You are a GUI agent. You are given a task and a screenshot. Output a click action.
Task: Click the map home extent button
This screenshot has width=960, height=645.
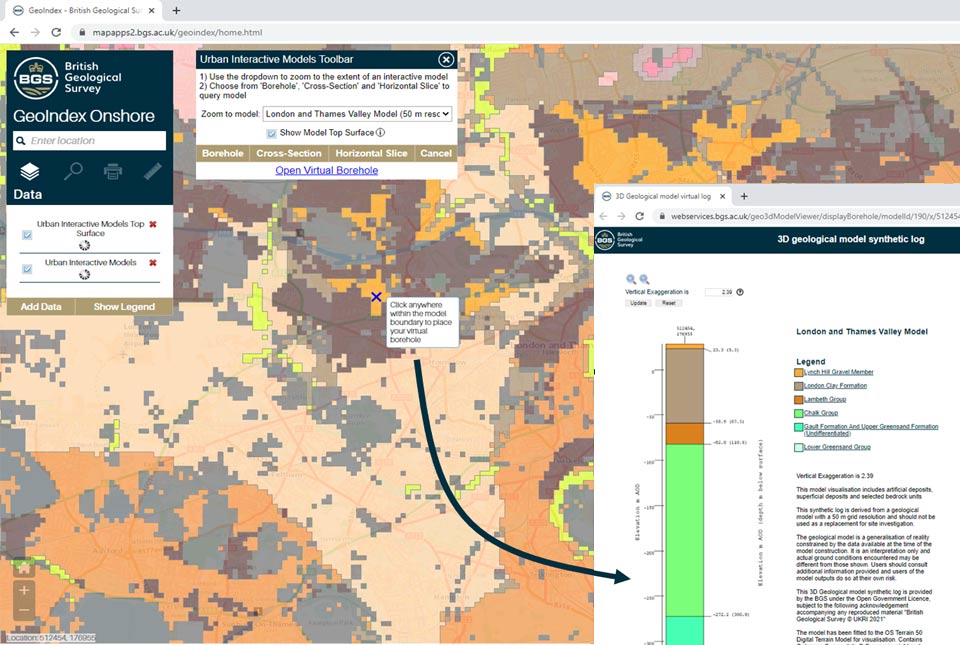[x=24, y=568]
